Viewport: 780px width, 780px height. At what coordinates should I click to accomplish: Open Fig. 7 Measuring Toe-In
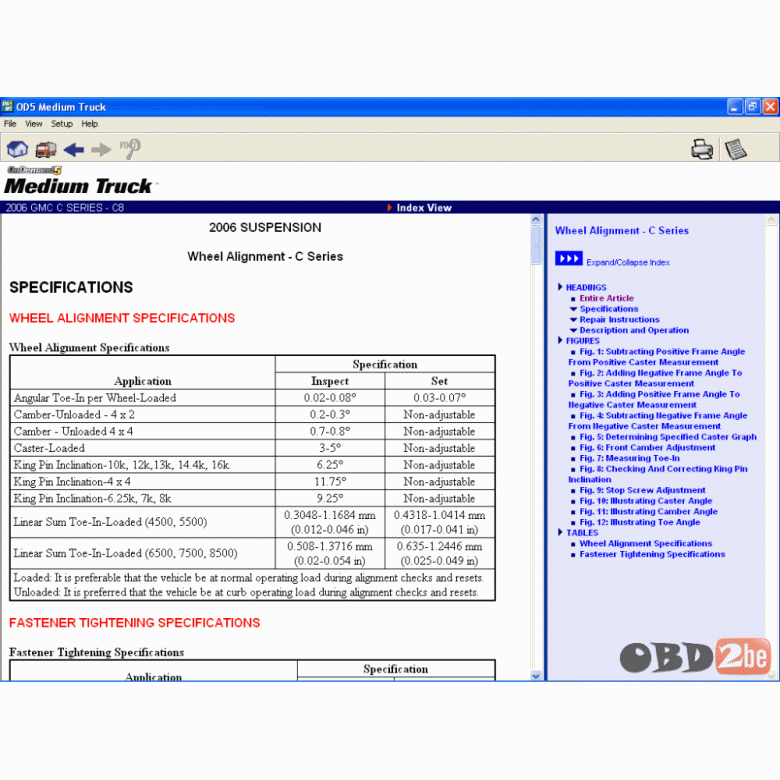click(x=629, y=458)
